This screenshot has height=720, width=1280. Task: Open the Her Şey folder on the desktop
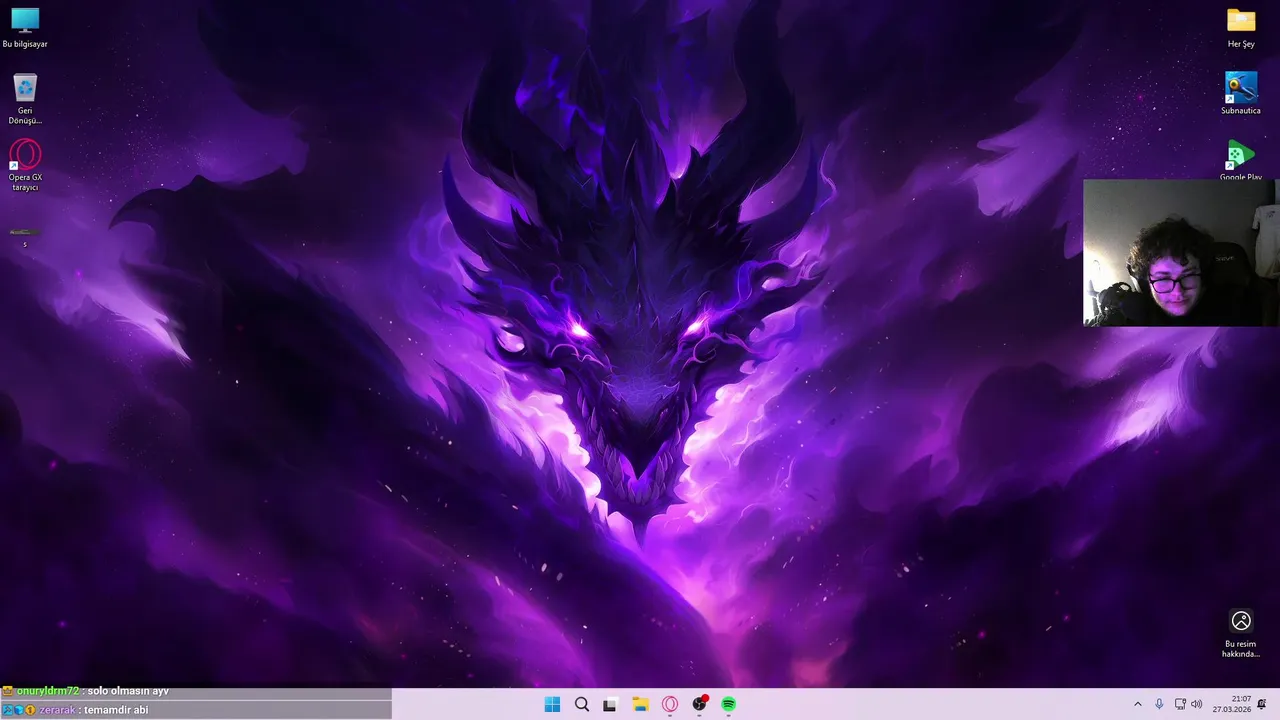pyautogui.click(x=1241, y=28)
